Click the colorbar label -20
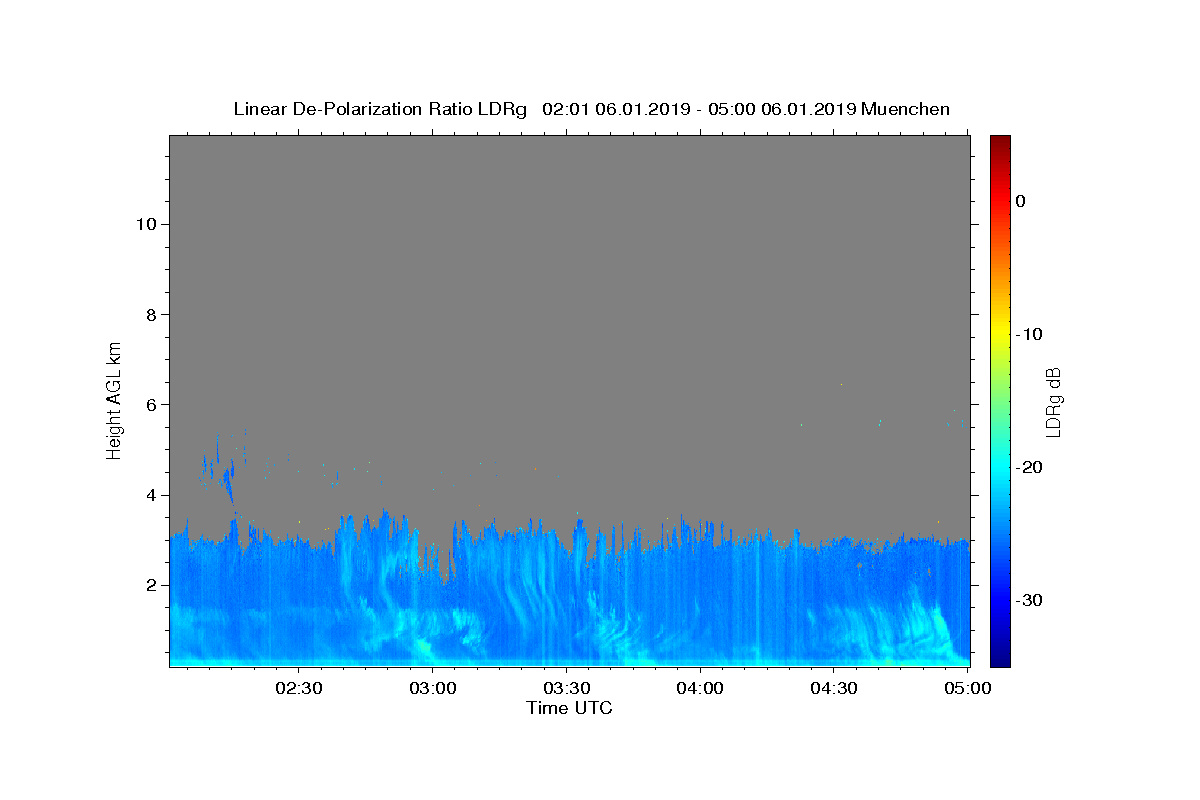The image size is (1200, 800). click(1030, 467)
